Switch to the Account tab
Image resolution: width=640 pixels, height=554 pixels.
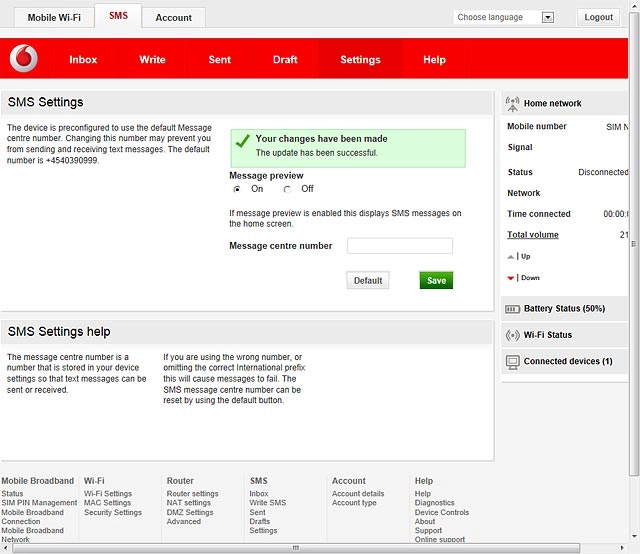(173, 18)
